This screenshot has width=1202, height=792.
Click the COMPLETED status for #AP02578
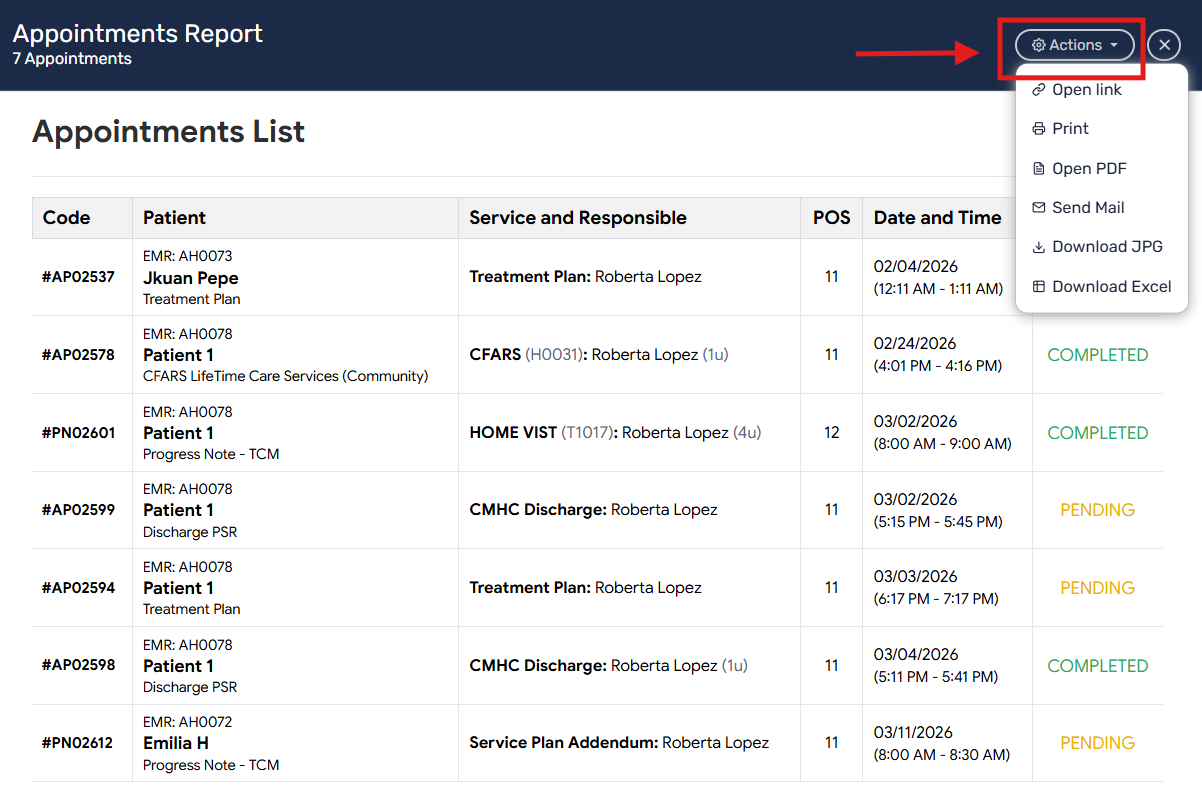point(1097,355)
